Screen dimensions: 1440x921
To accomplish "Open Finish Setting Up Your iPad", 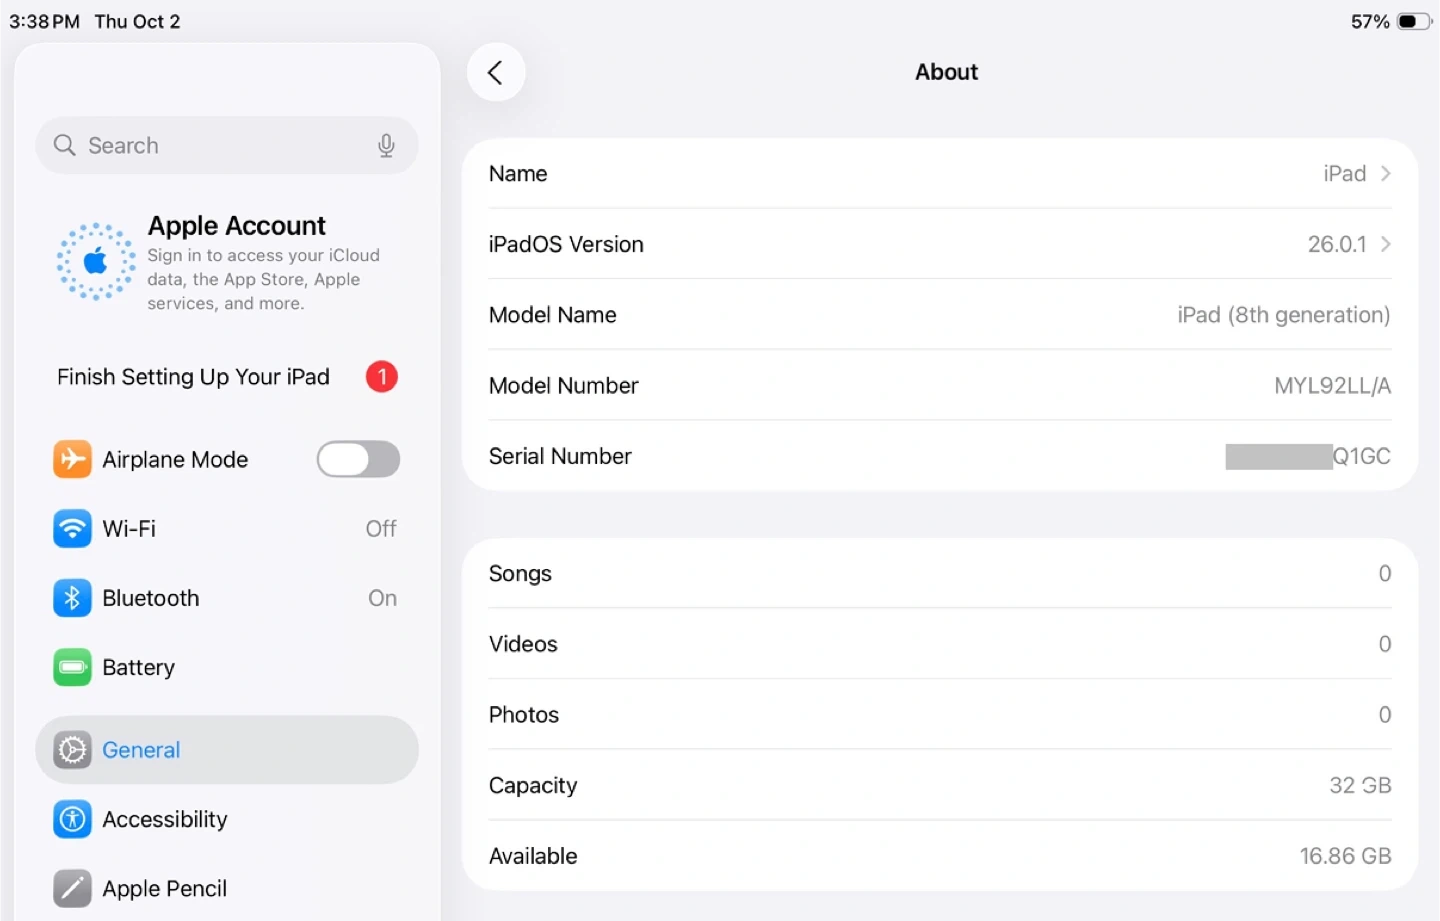I will click(x=193, y=377).
